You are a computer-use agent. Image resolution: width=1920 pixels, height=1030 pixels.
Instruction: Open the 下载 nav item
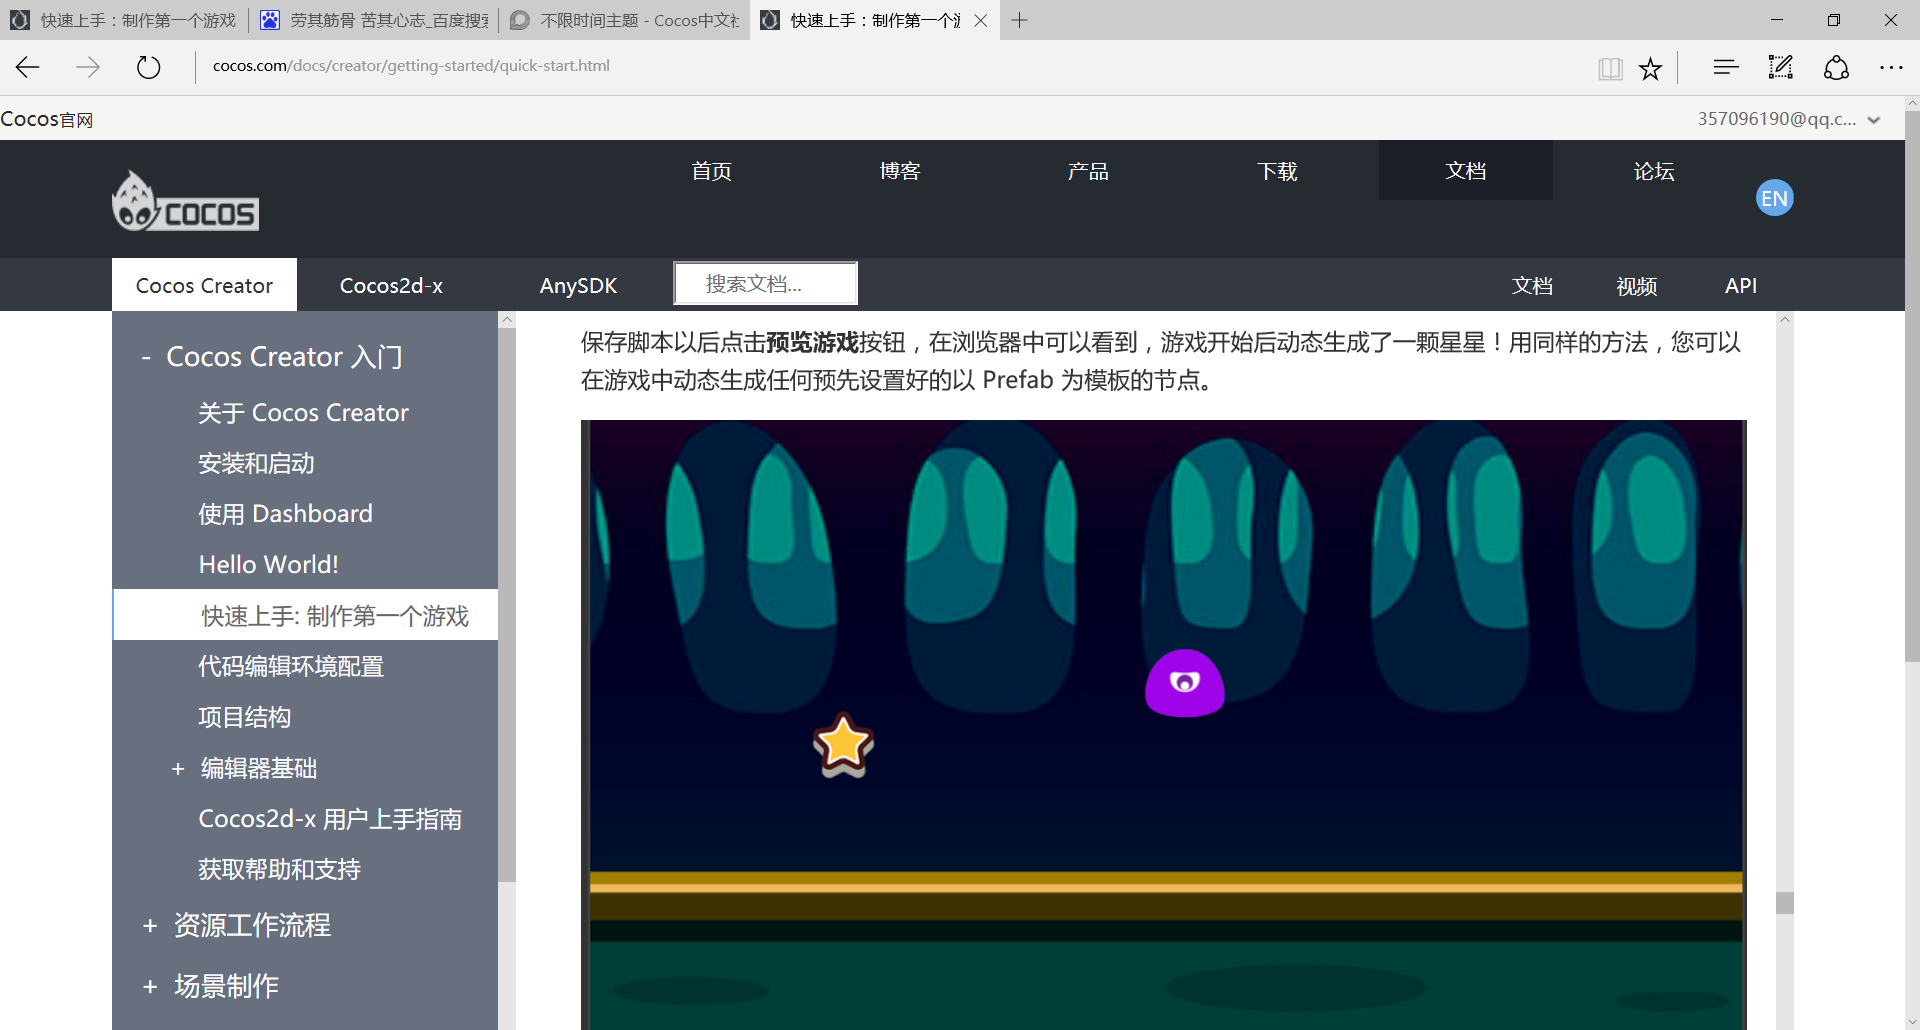[1277, 171]
